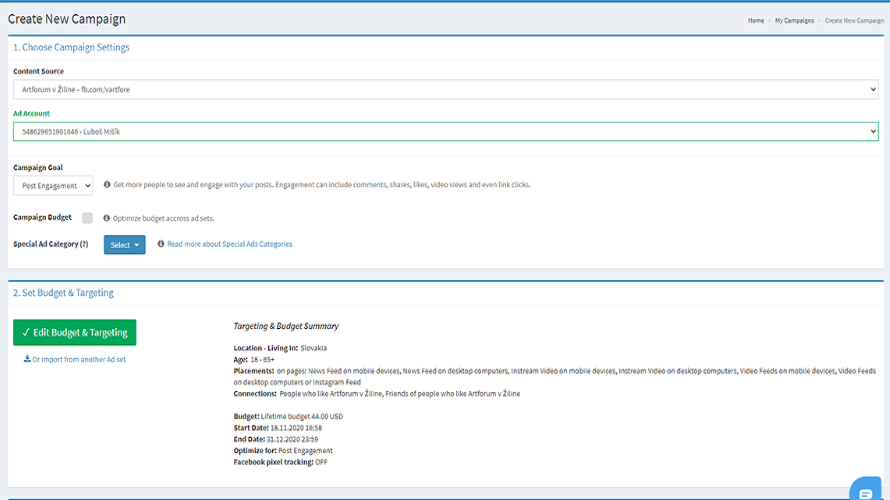Click Edit Budget & Targeting button
This screenshot has height=500, width=890.
pyautogui.click(x=74, y=332)
